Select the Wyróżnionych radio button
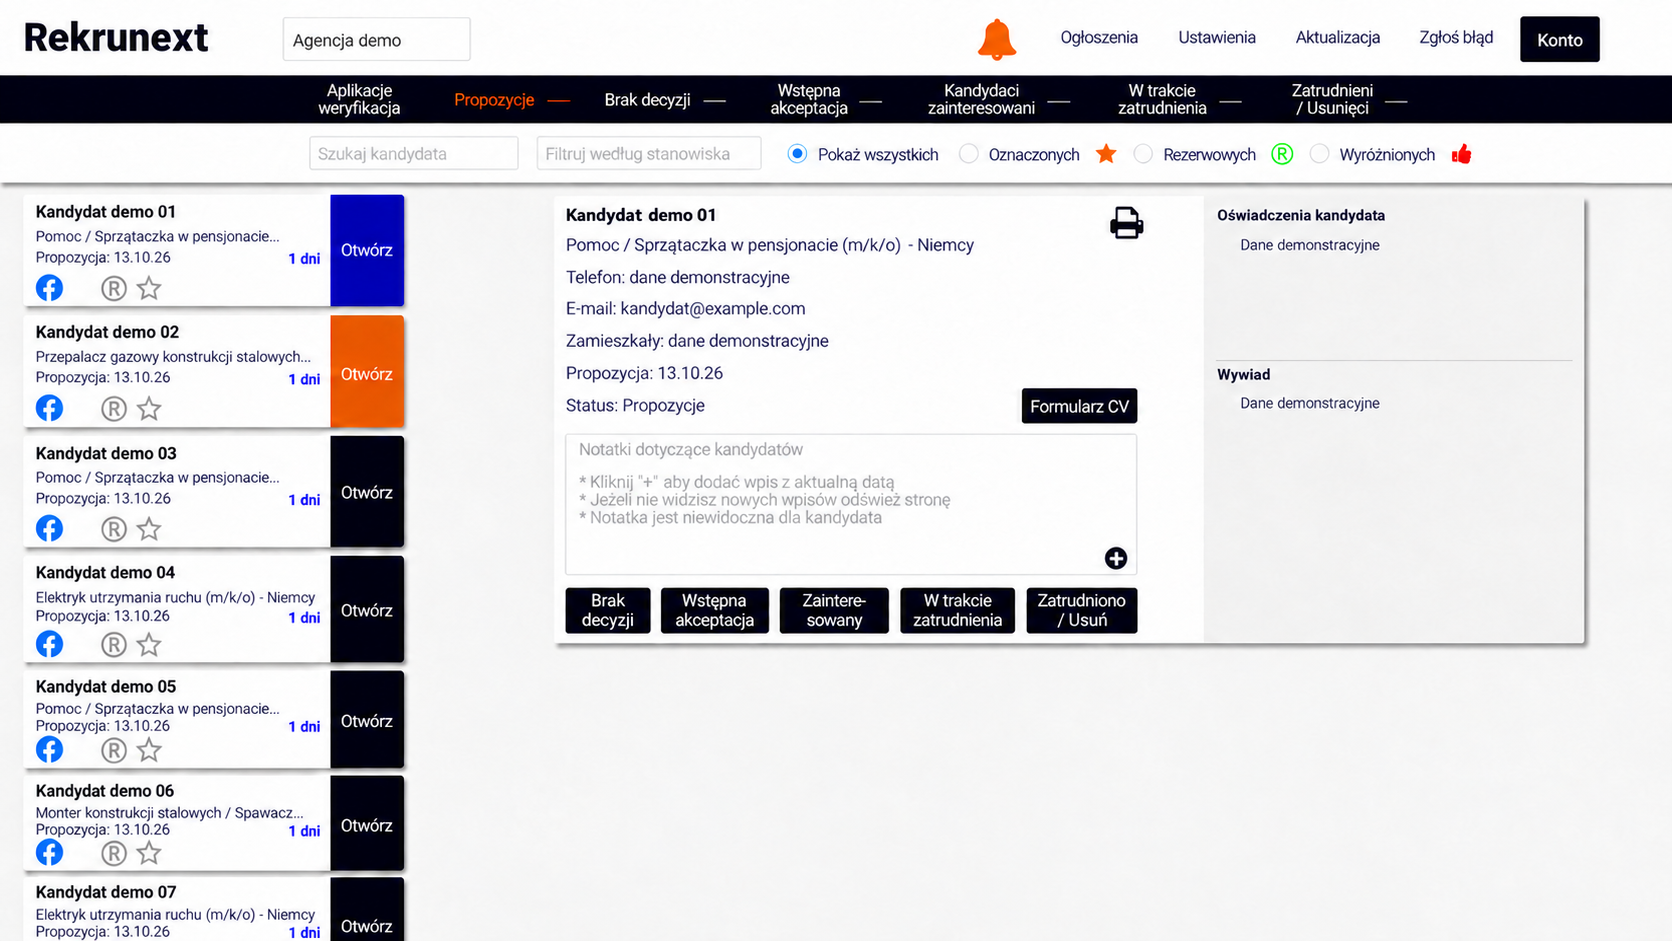The image size is (1672, 941). [1319, 154]
